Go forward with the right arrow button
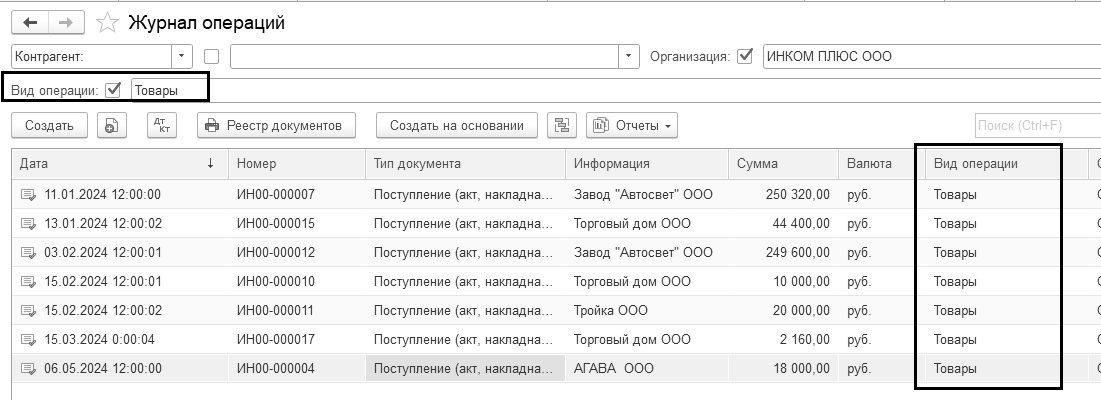 [x=66, y=22]
